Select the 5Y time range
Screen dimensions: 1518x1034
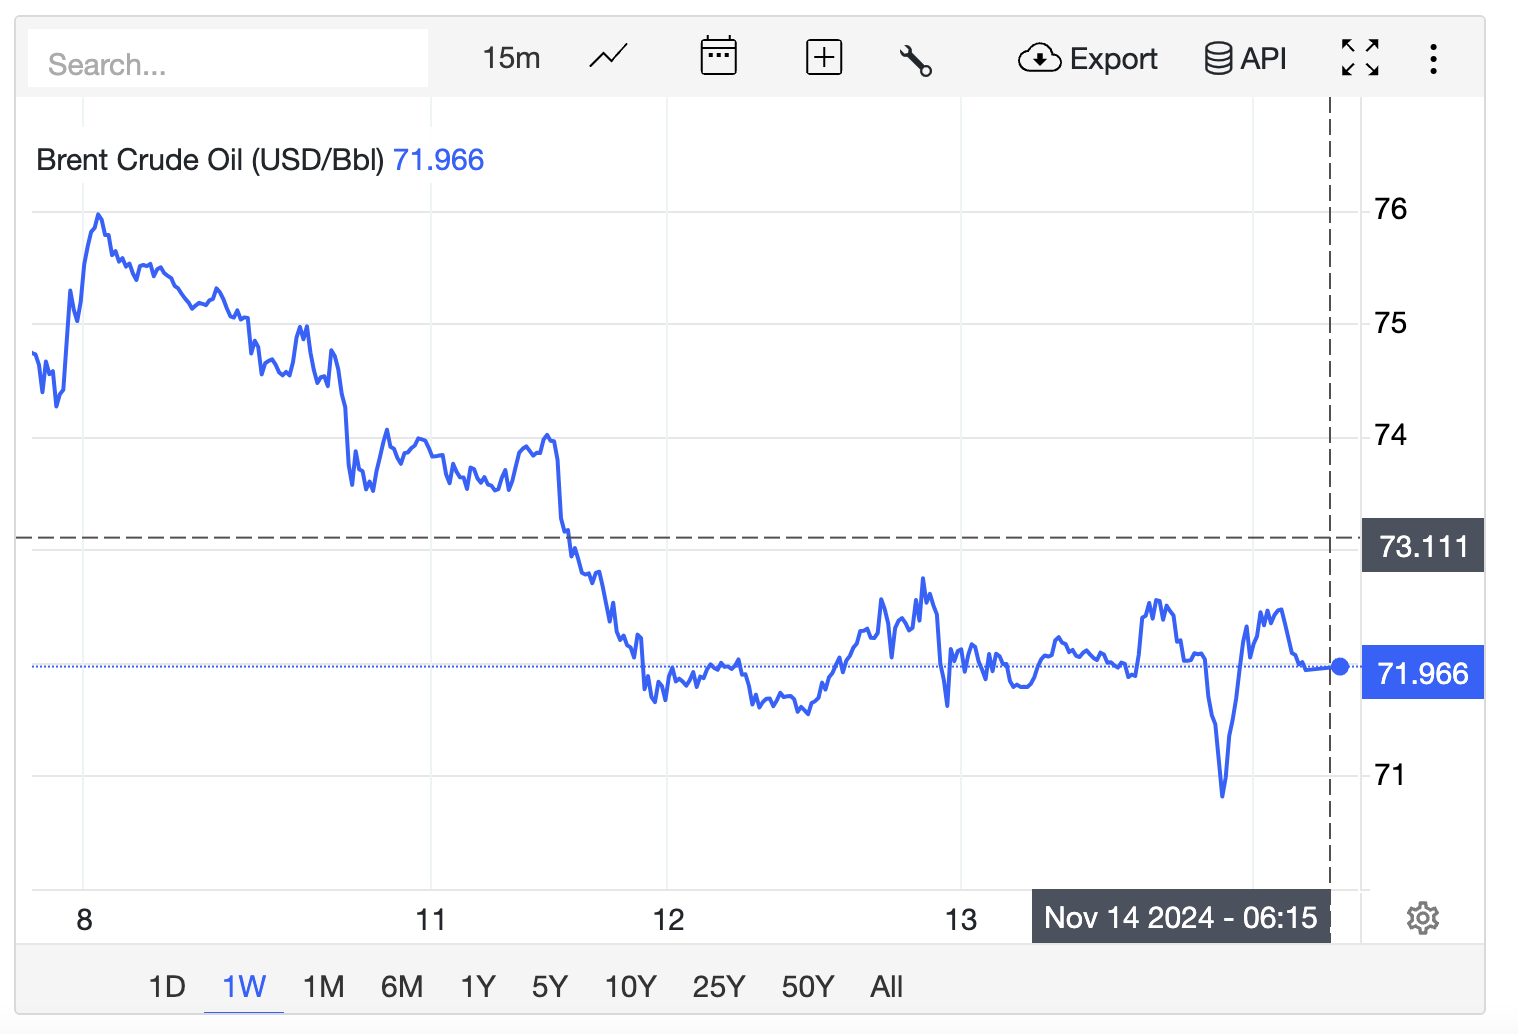click(550, 987)
